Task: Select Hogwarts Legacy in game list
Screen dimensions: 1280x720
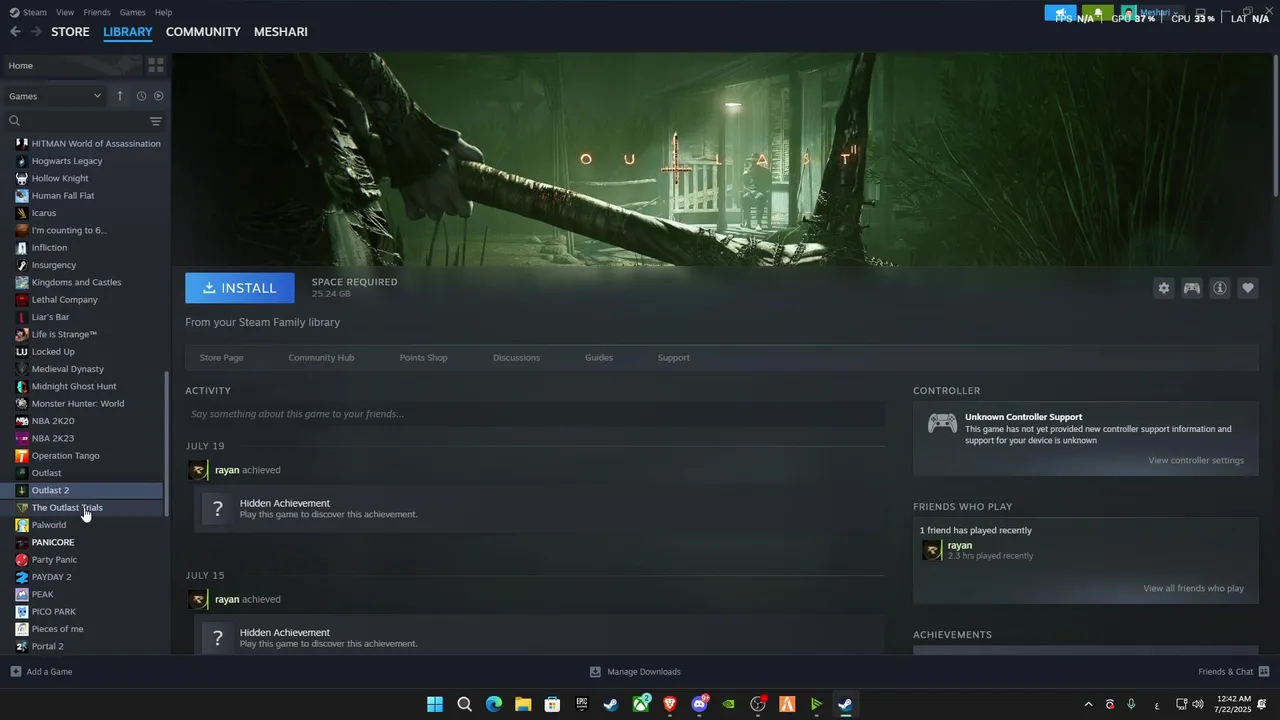Action: pos(67,161)
